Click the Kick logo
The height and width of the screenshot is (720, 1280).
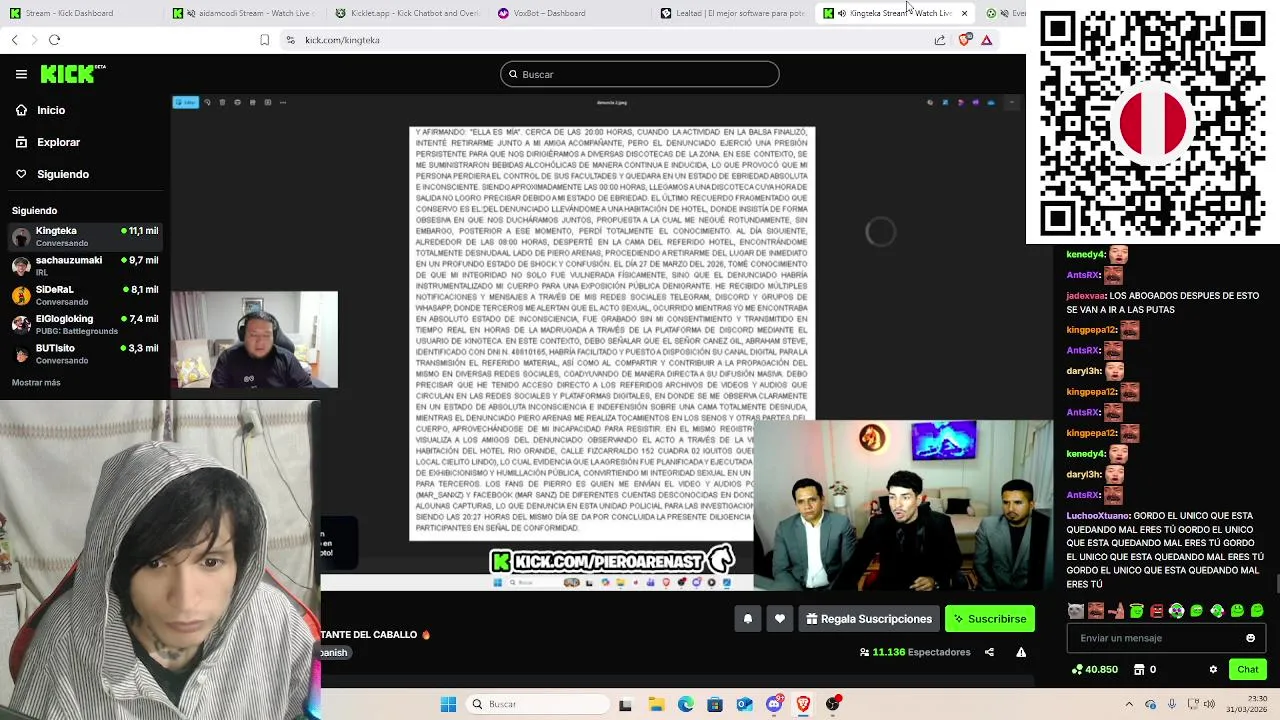(x=72, y=74)
